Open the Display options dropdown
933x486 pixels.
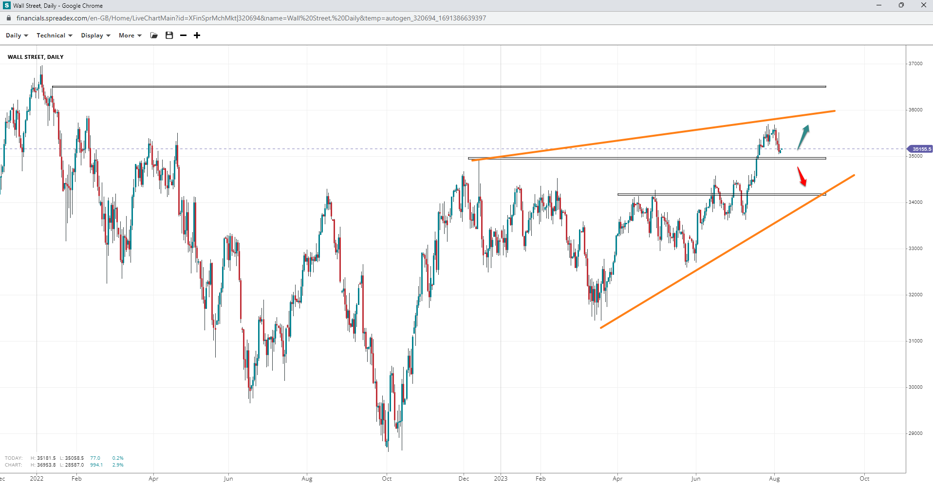pyautogui.click(x=95, y=36)
